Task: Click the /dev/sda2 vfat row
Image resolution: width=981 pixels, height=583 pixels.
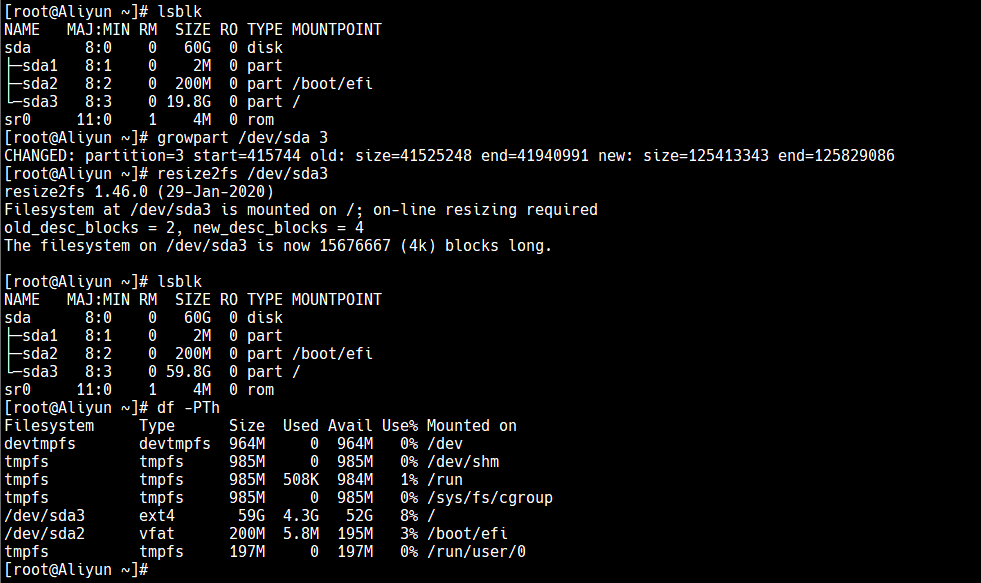Action: (x=256, y=534)
